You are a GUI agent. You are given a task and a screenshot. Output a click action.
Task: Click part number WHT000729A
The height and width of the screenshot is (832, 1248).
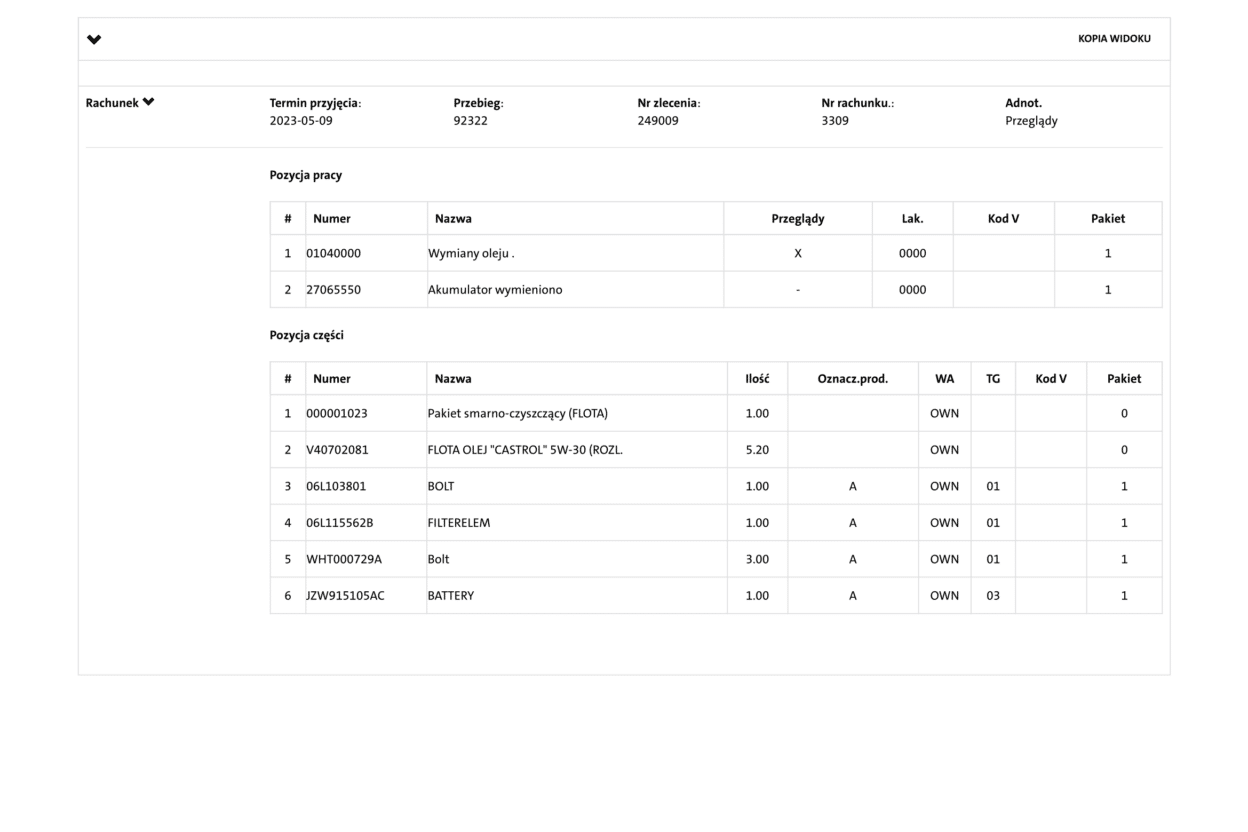pyautogui.click(x=344, y=560)
